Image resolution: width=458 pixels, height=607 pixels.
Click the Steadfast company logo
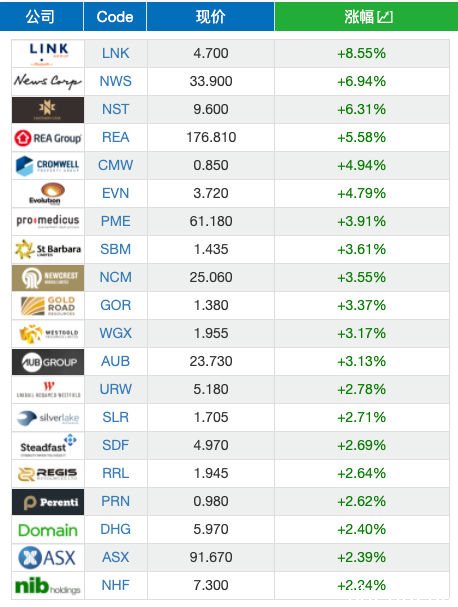(48, 446)
